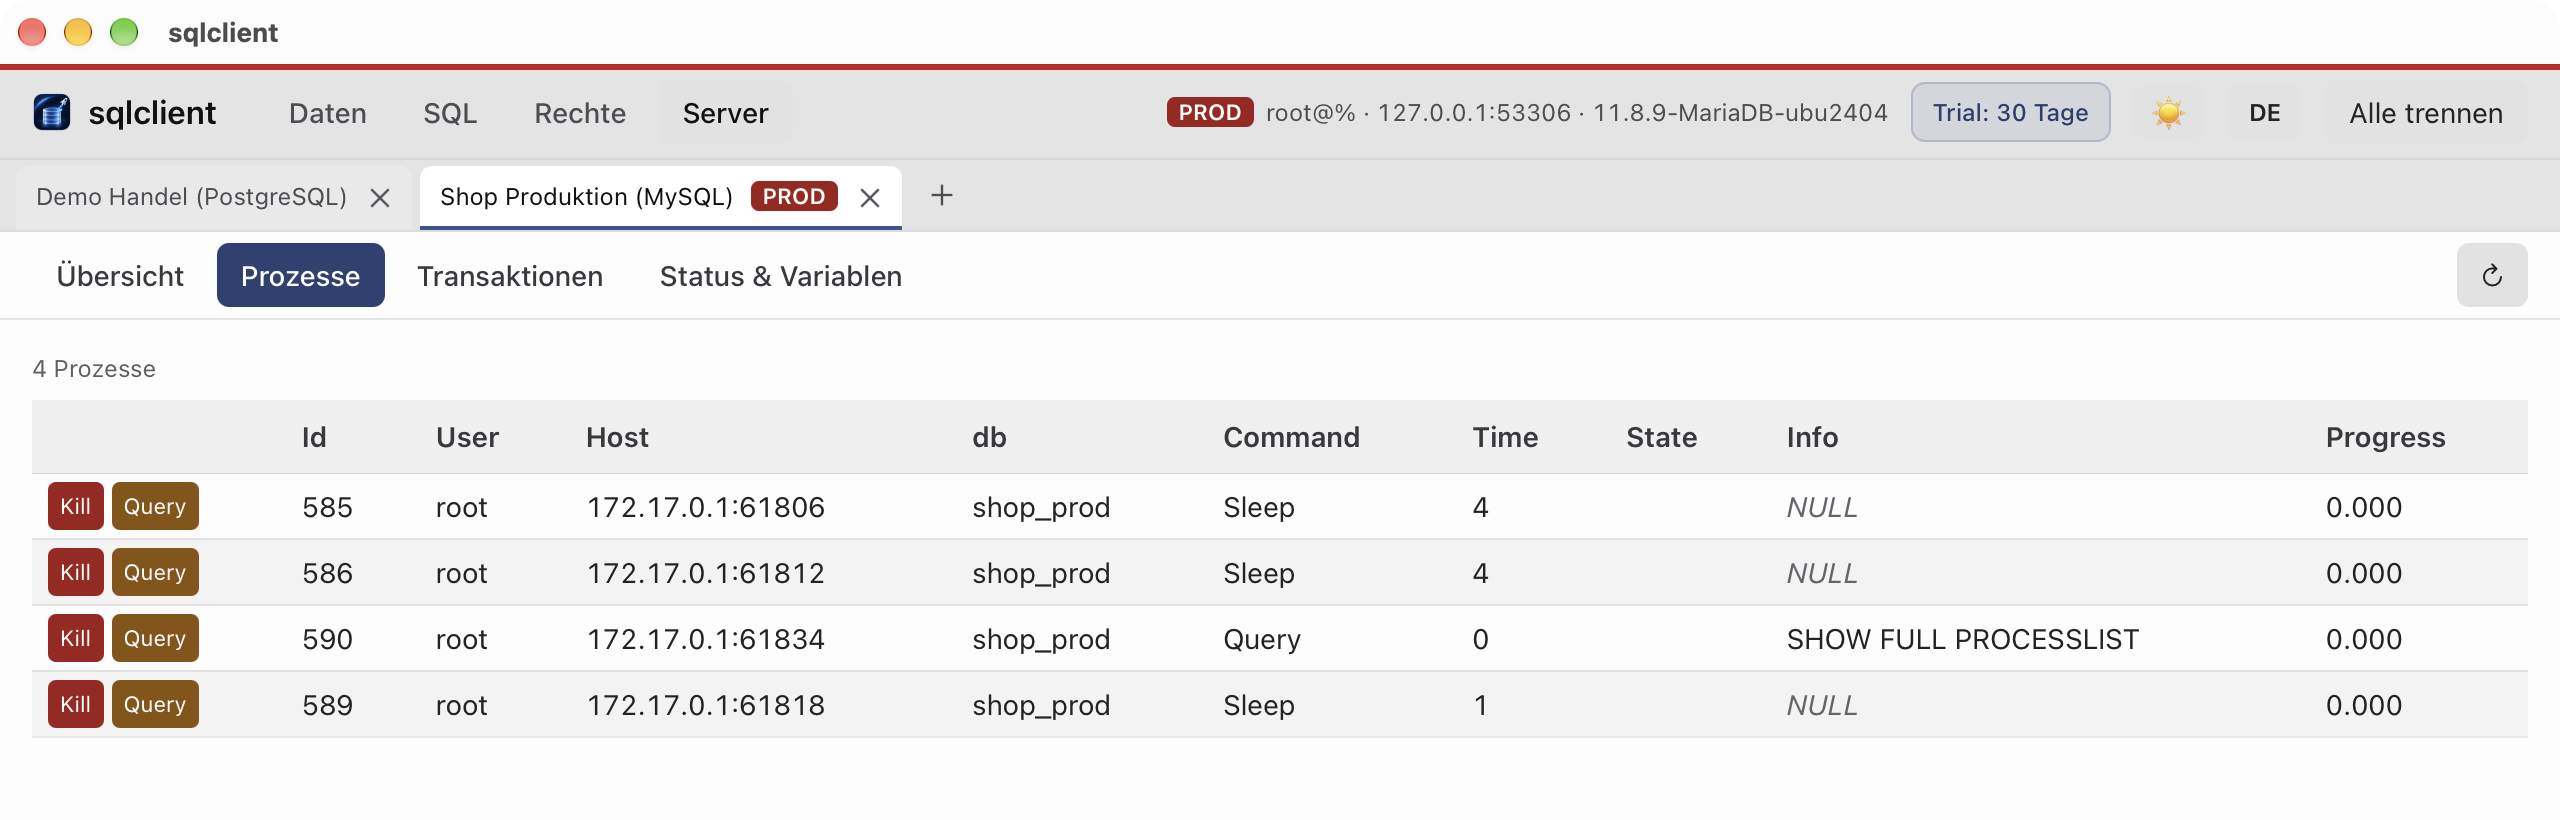Select the Prozesse tab
This screenshot has height=820, width=2560.
(x=300, y=275)
